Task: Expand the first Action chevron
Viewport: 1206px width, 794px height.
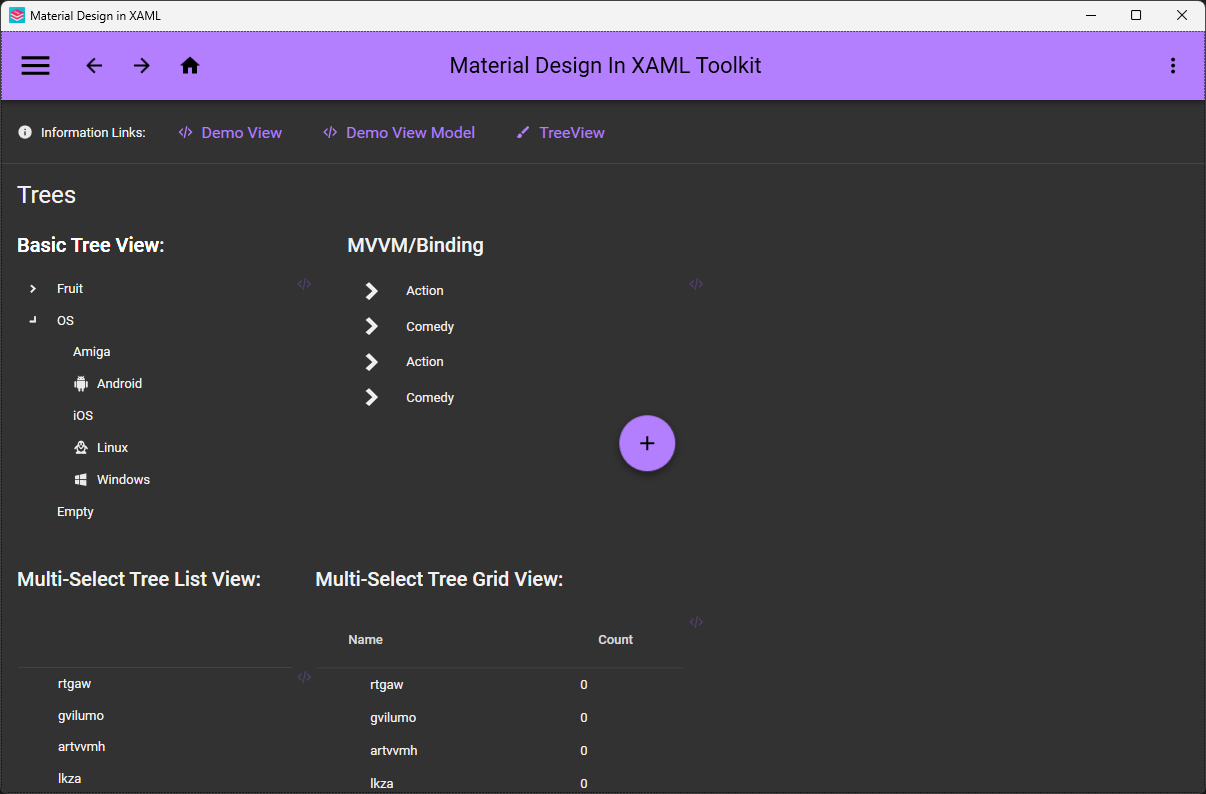Action: click(372, 291)
